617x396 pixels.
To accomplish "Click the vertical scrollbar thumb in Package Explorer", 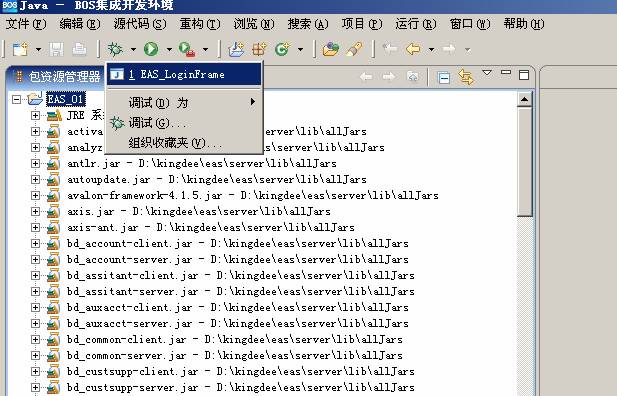I will coord(525,162).
